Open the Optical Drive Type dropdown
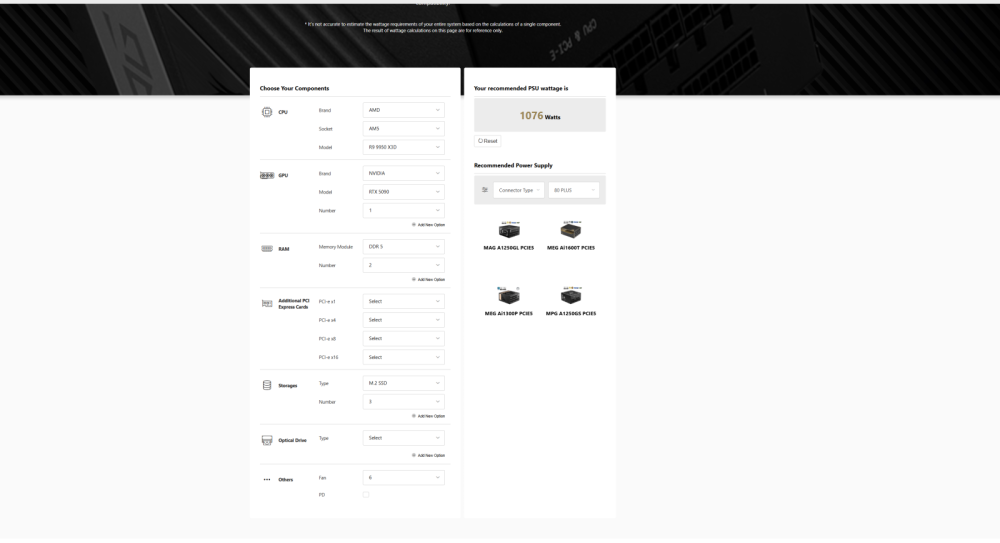Viewport: 1000px width, 543px height. [403, 438]
